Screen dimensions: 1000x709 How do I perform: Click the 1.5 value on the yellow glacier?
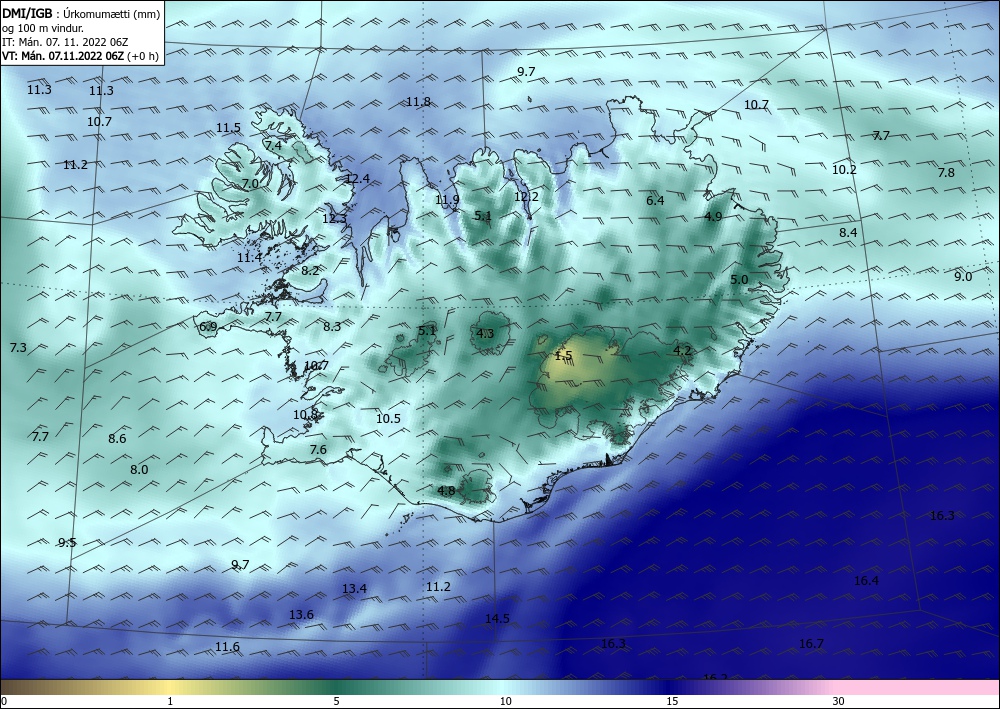pyautogui.click(x=564, y=356)
